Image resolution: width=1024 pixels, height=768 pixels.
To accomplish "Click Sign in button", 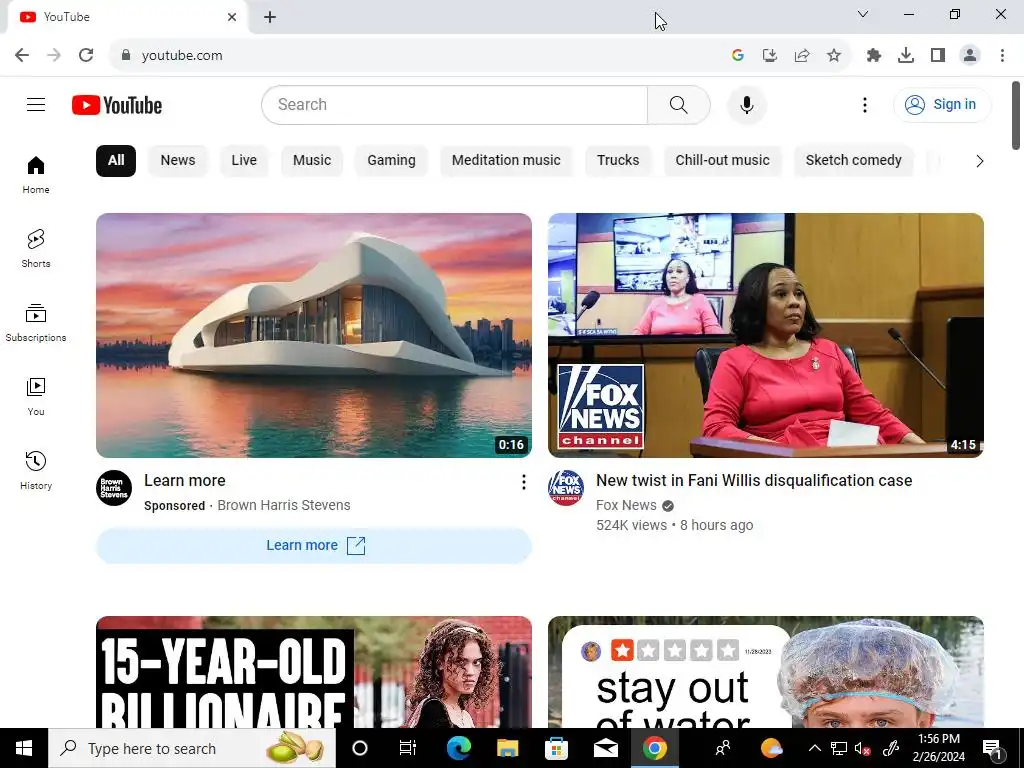I will pyautogui.click(x=942, y=104).
